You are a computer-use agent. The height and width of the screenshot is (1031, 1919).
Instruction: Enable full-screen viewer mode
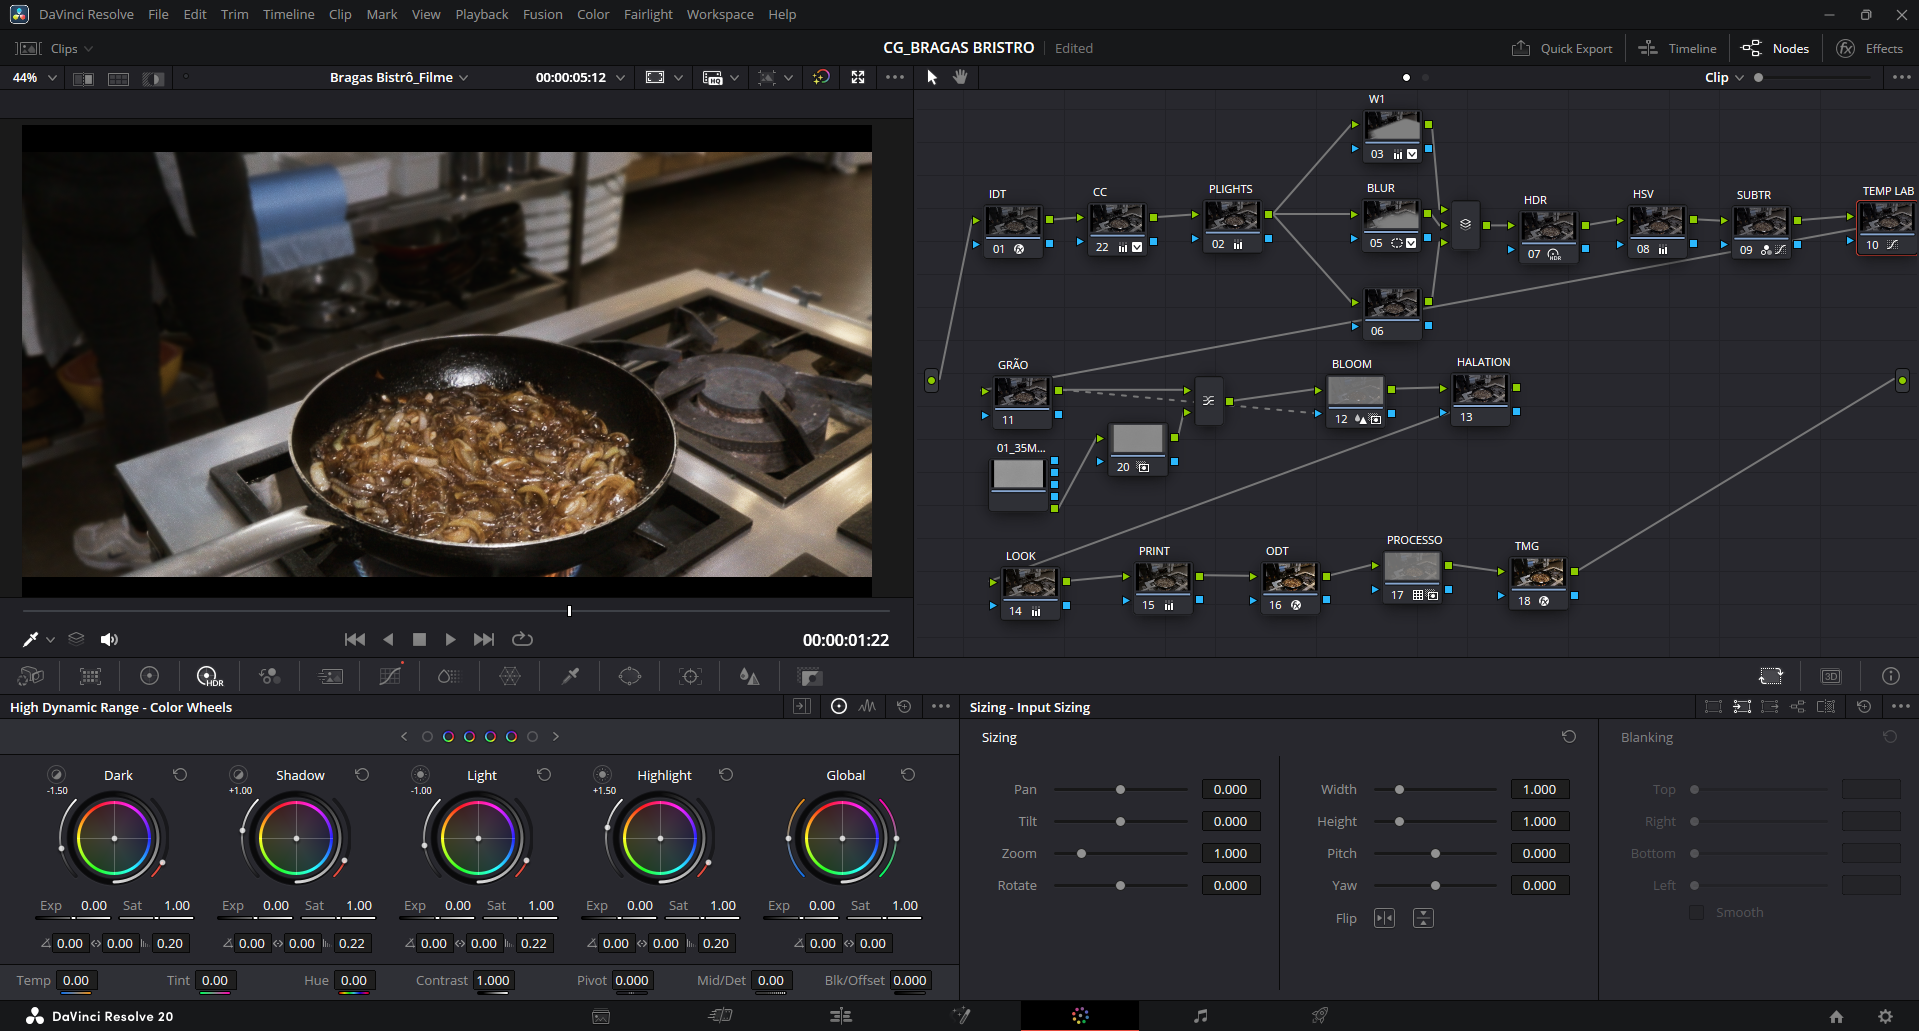pos(858,77)
